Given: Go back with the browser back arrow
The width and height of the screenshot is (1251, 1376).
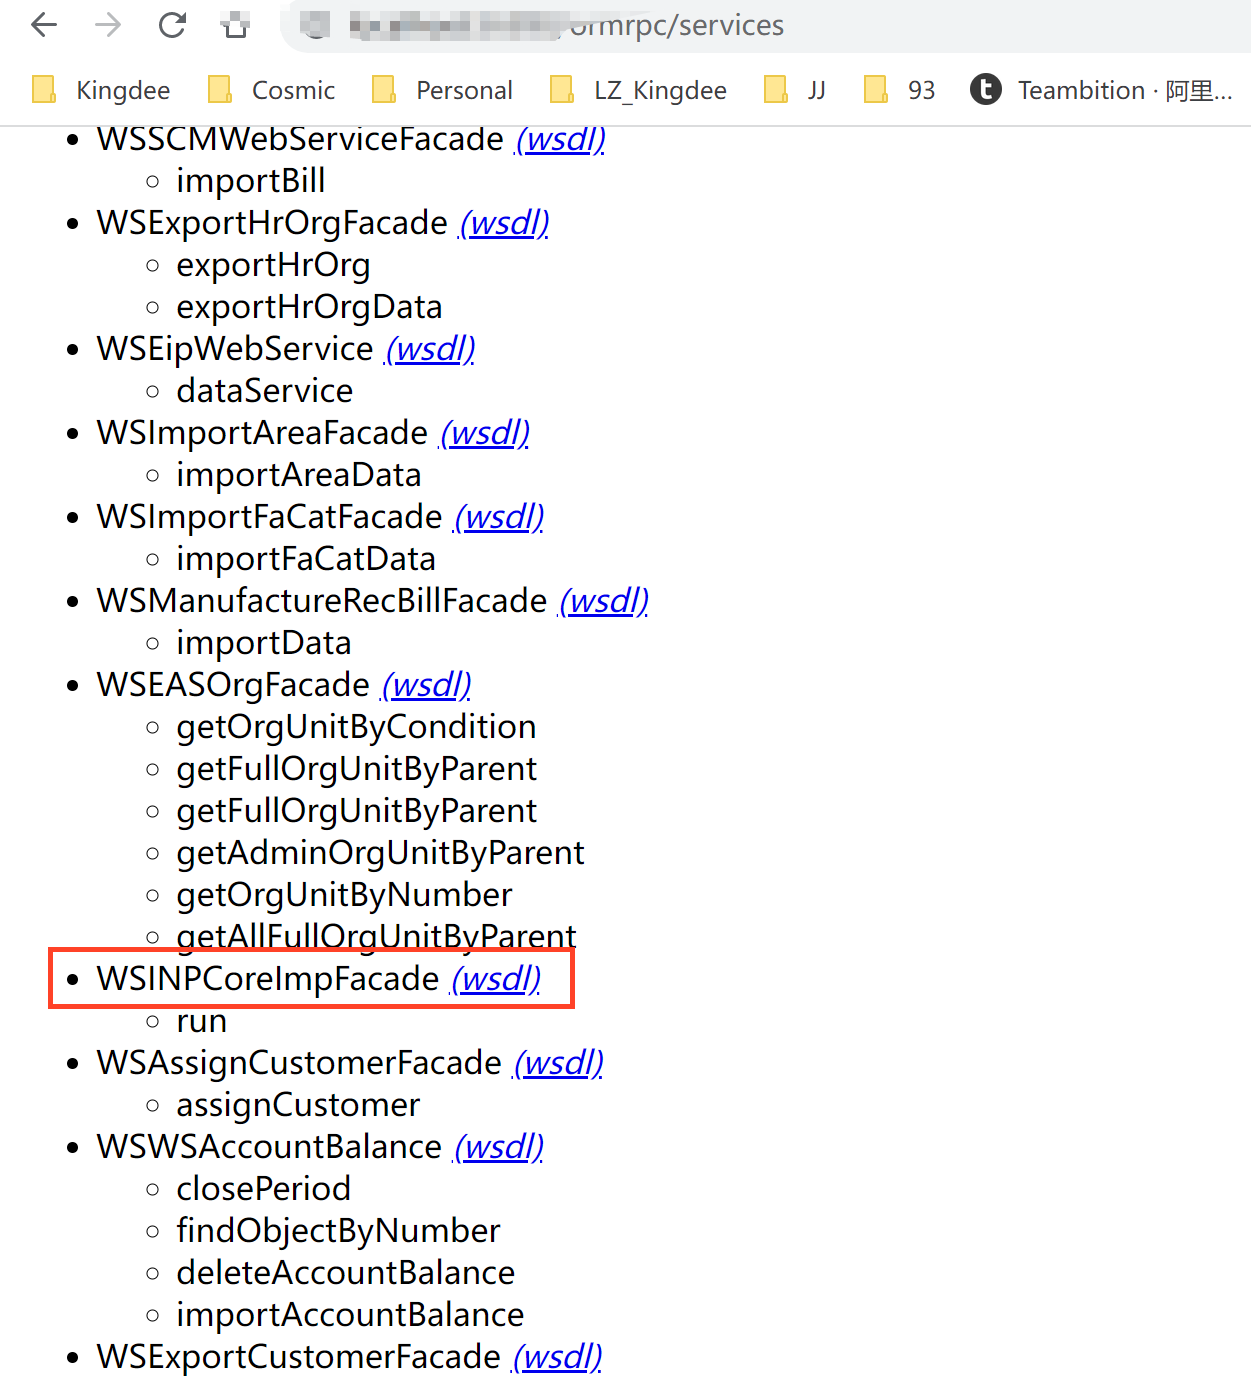Looking at the screenshot, I should coord(44,25).
